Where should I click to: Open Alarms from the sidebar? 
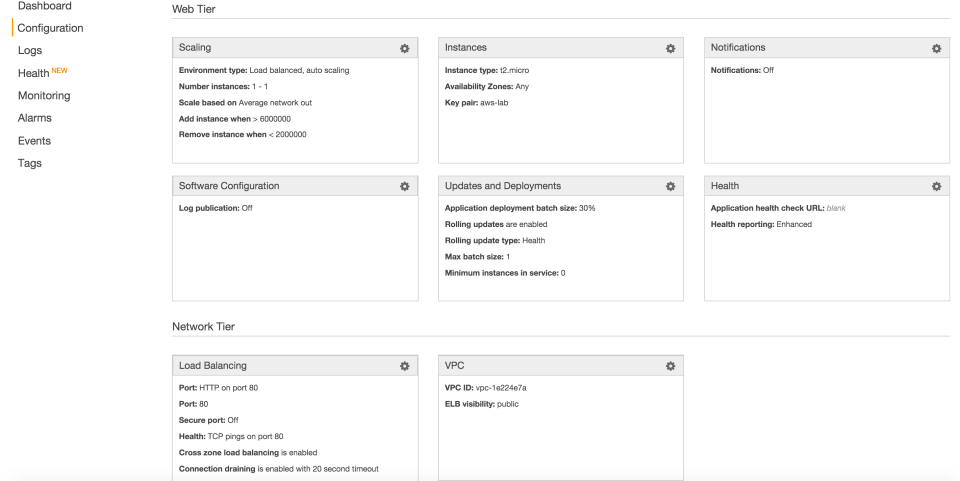(x=35, y=118)
